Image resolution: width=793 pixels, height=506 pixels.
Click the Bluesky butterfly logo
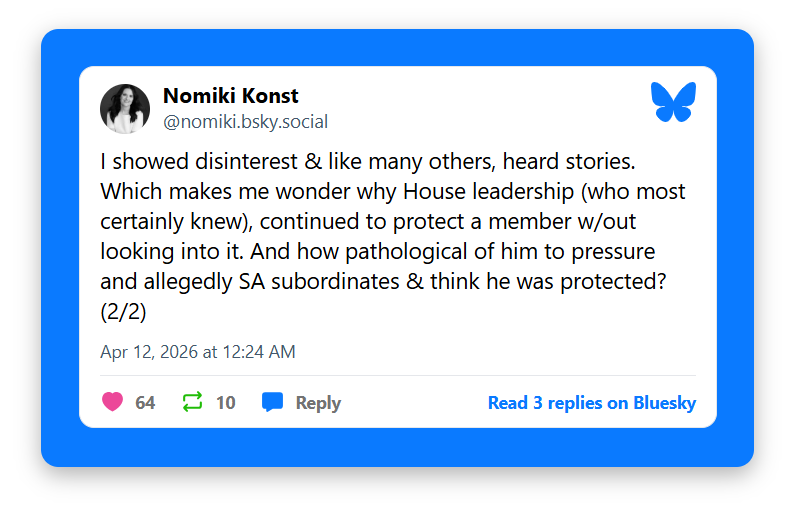(673, 103)
